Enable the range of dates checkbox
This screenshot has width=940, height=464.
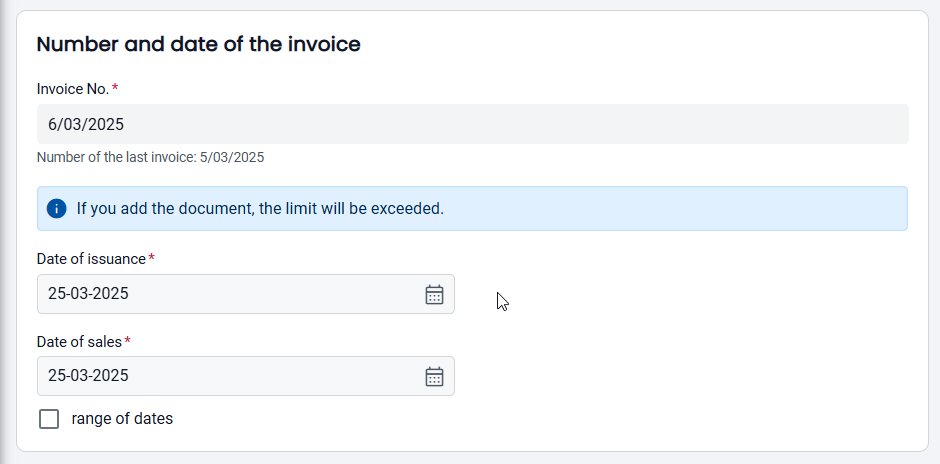[x=49, y=419]
